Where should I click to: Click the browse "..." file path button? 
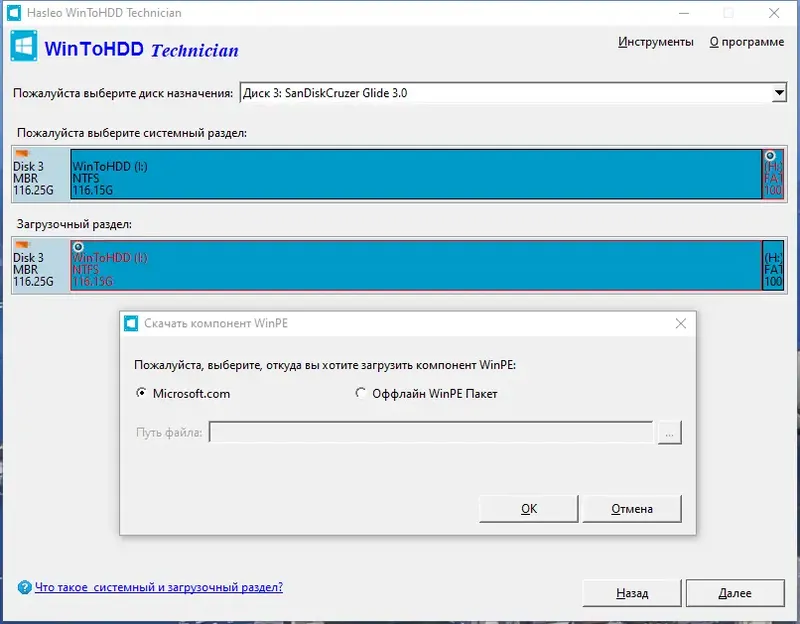tap(669, 433)
